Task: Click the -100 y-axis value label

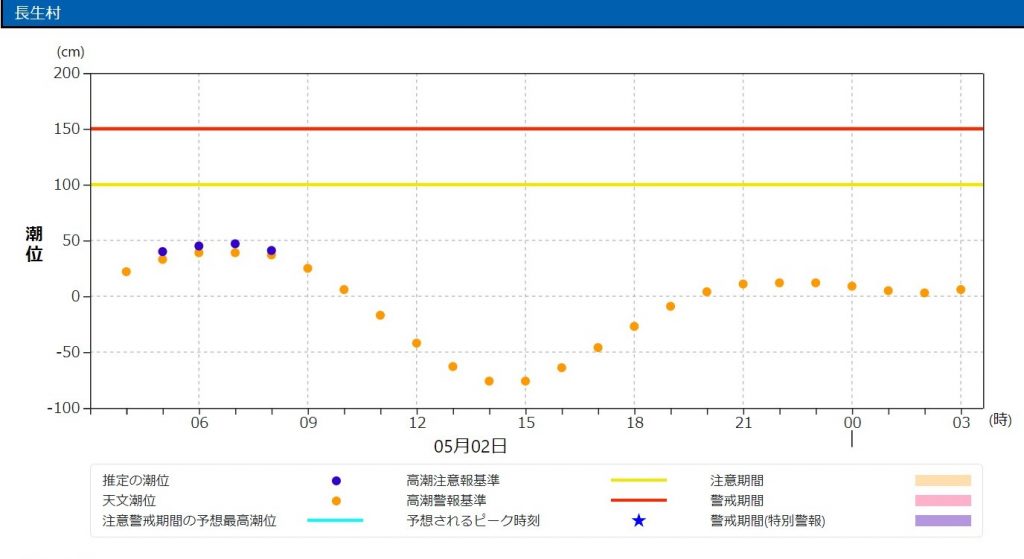Action: coord(63,408)
